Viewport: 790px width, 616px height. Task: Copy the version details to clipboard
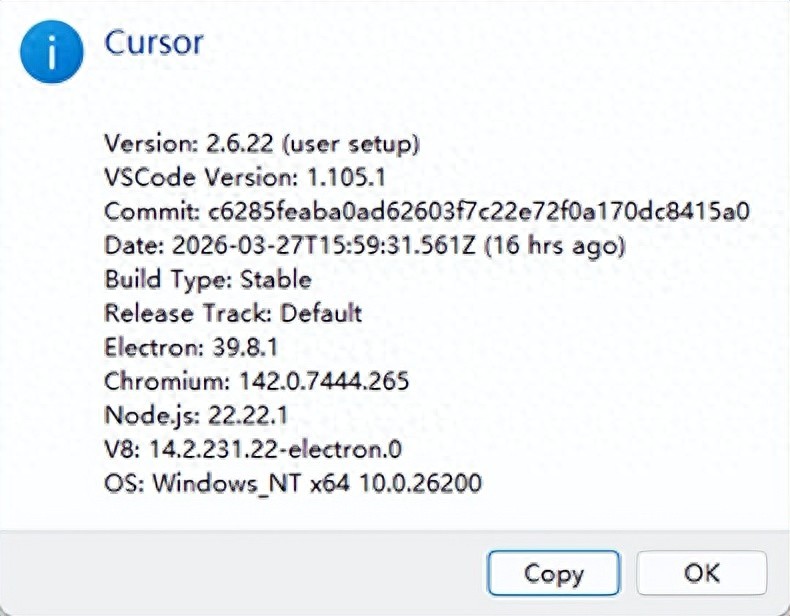coord(553,573)
